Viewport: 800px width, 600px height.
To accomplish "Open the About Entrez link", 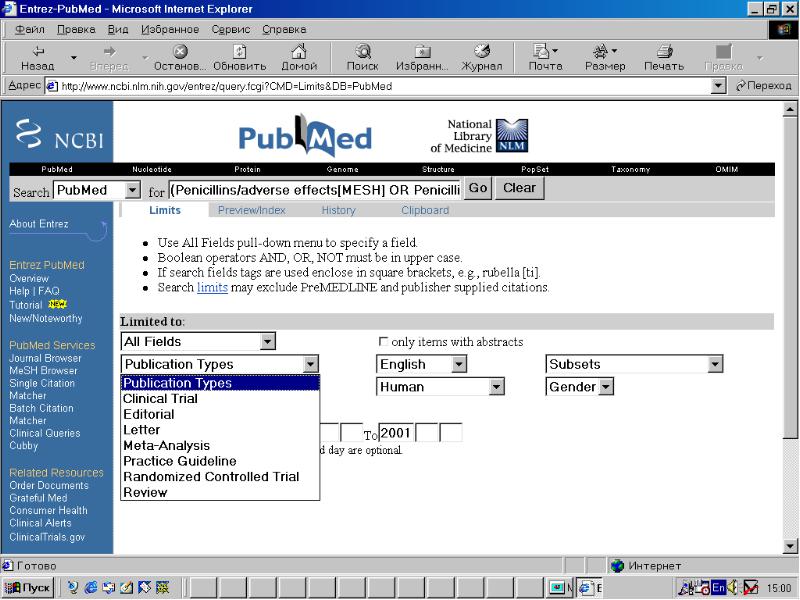I will (x=39, y=224).
